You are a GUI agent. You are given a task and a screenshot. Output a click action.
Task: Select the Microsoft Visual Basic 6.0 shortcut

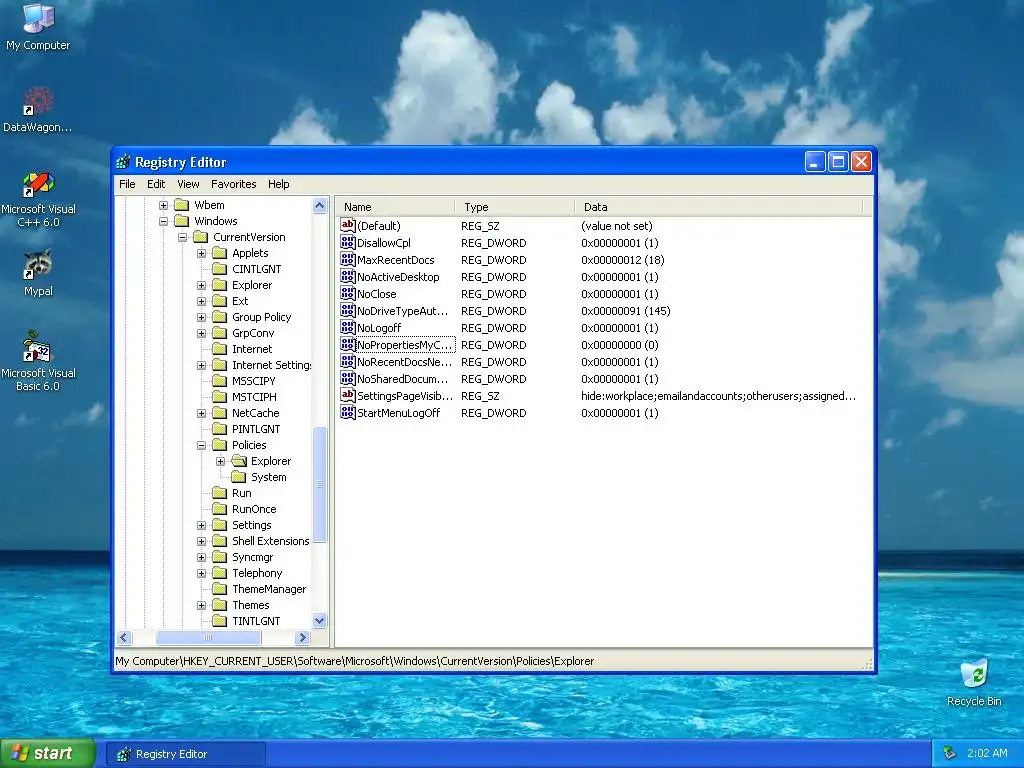pos(38,361)
